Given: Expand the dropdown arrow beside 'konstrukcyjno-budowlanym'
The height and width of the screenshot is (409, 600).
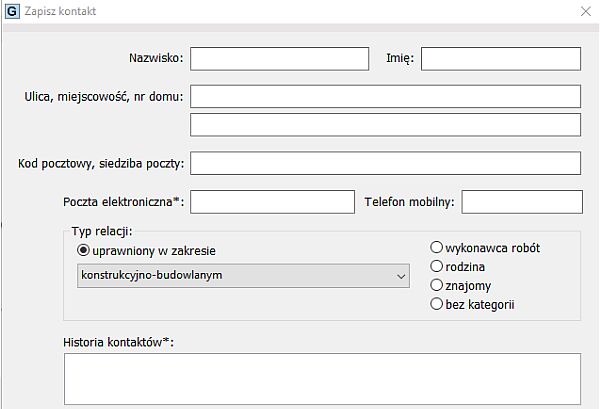Looking at the screenshot, I should tap(401, 276).
